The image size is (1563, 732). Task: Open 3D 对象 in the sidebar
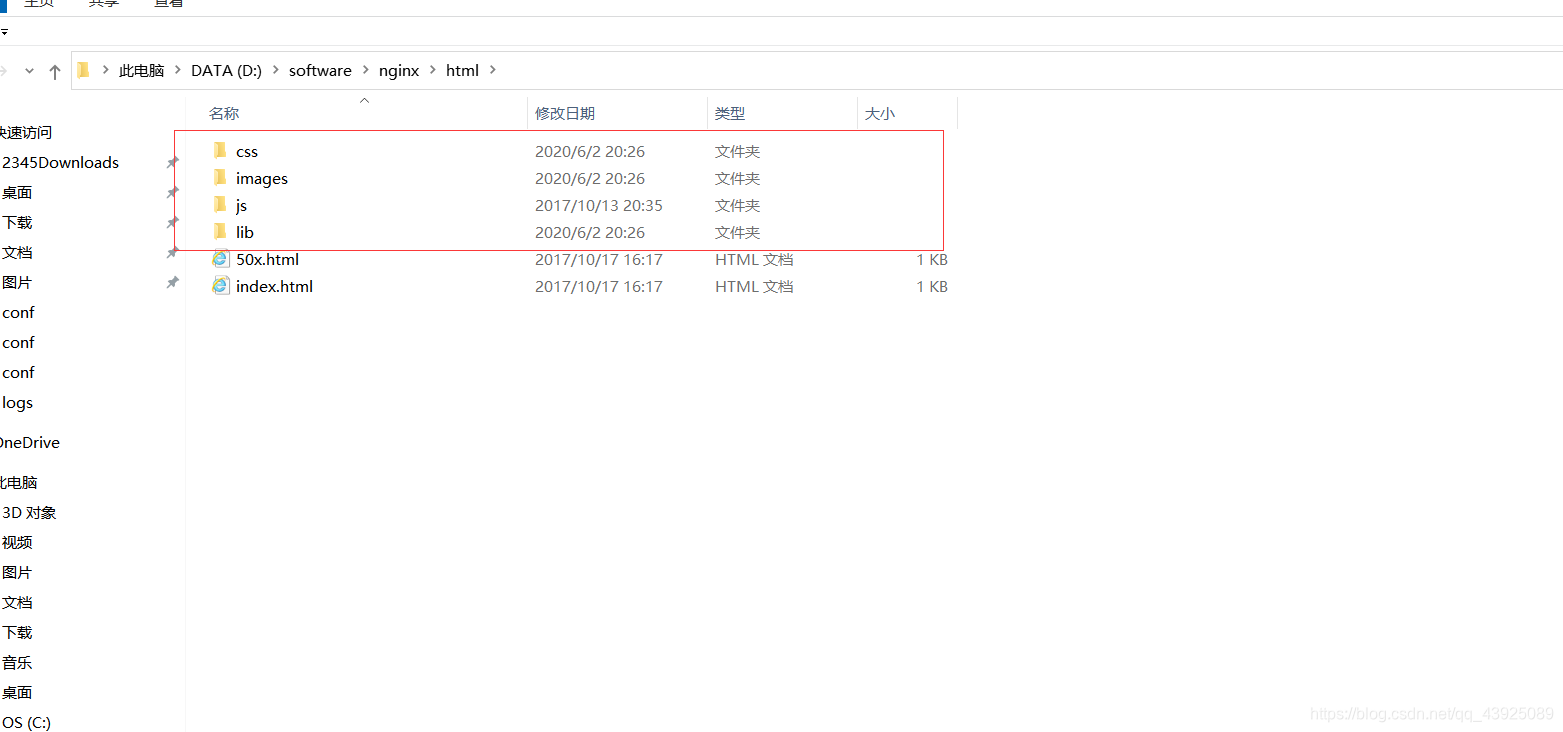point(29,513)
